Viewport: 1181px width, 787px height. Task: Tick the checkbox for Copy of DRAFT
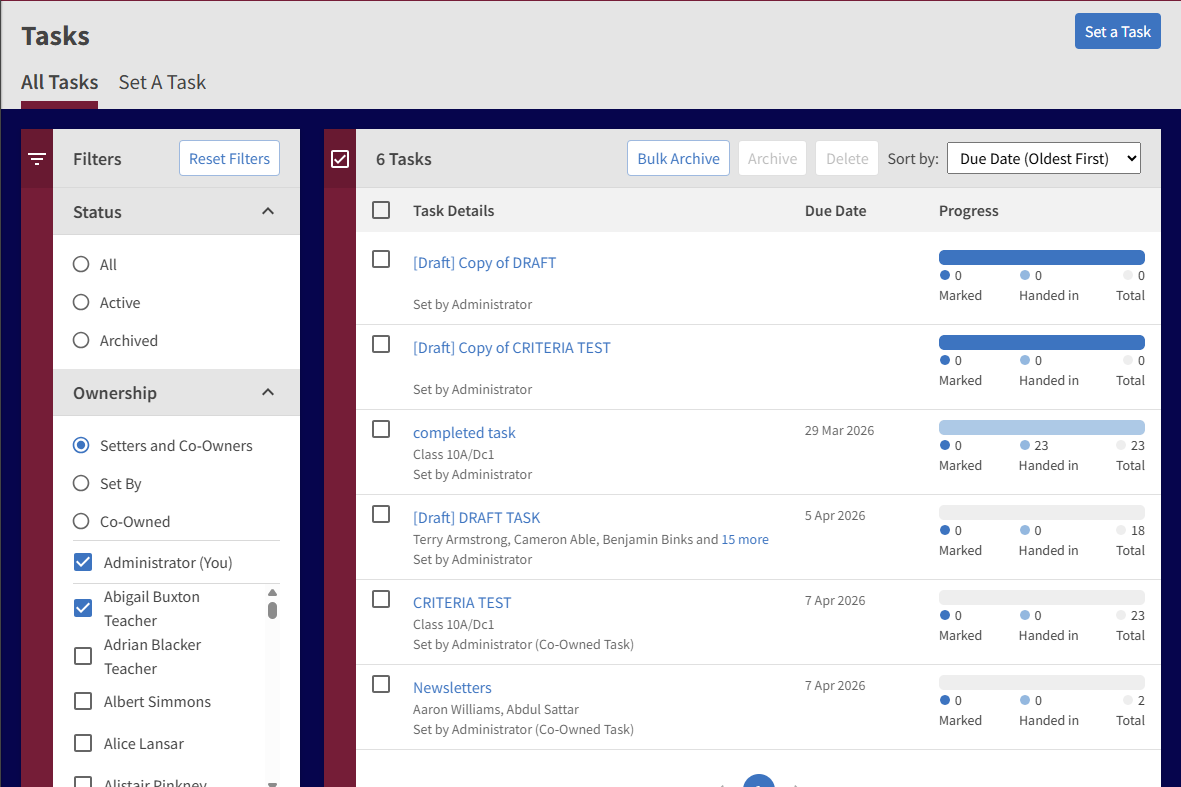[381, 259]
